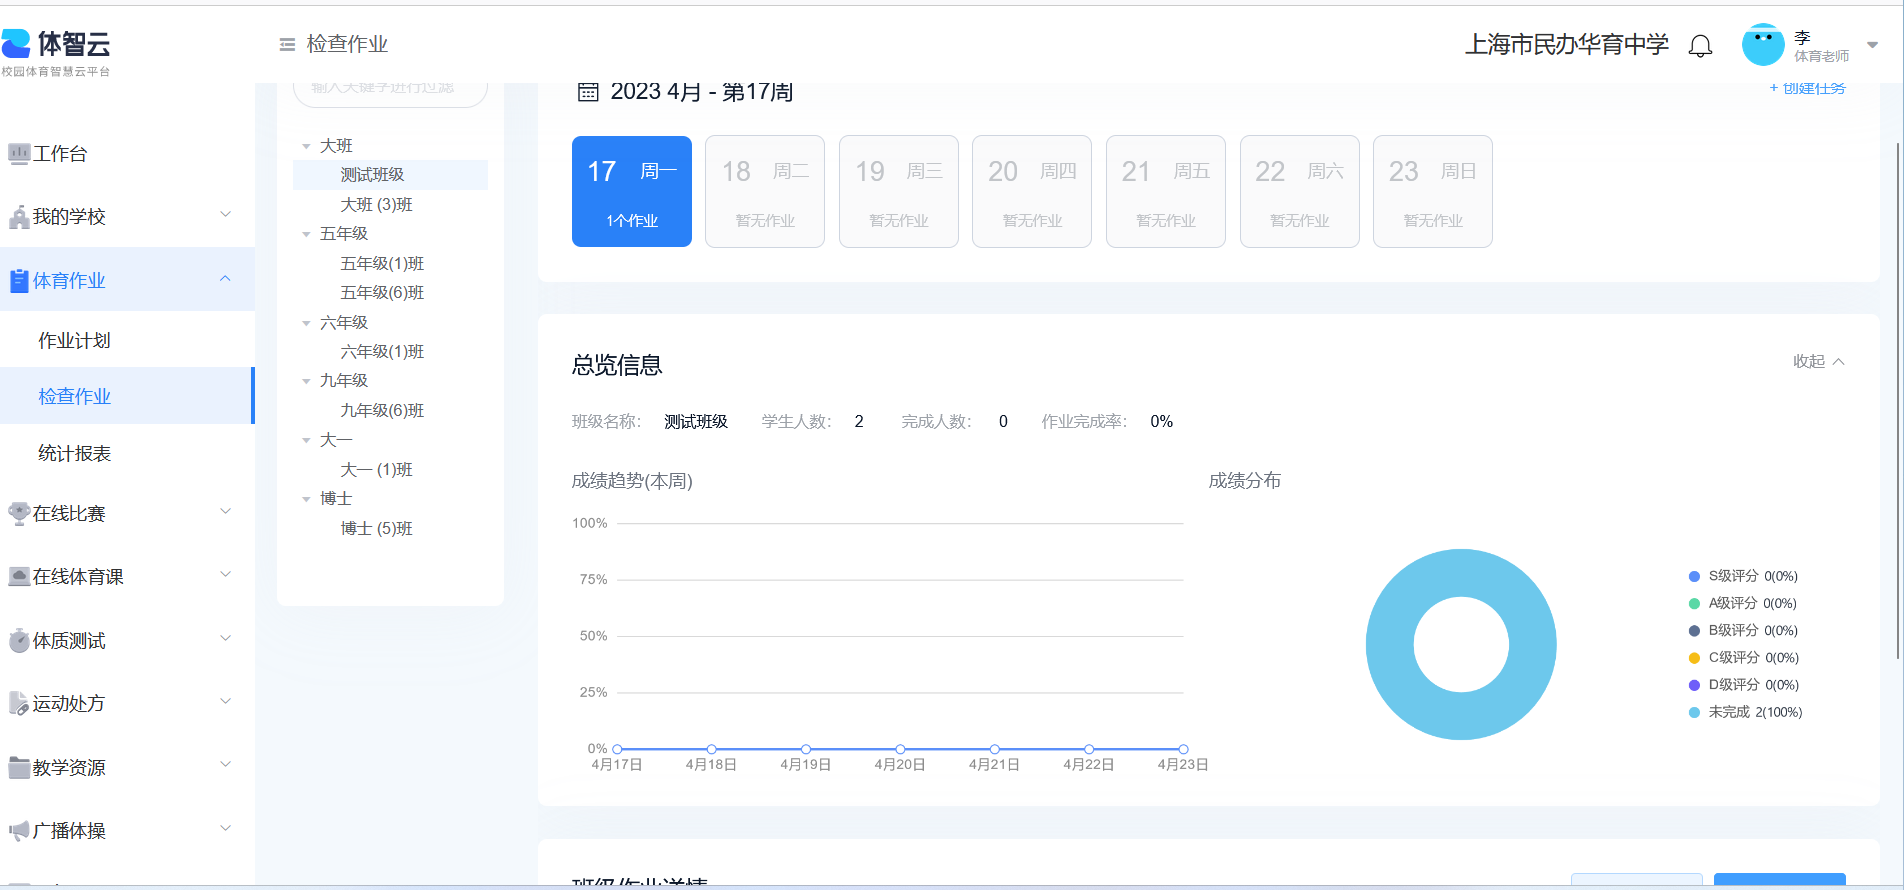Click the 在线体育课 icon

(19, 576)
